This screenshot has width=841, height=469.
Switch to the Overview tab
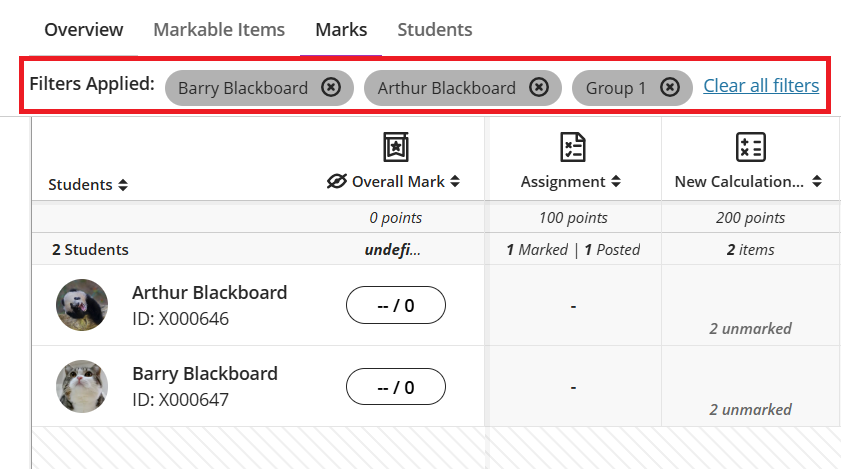(84, 30)
